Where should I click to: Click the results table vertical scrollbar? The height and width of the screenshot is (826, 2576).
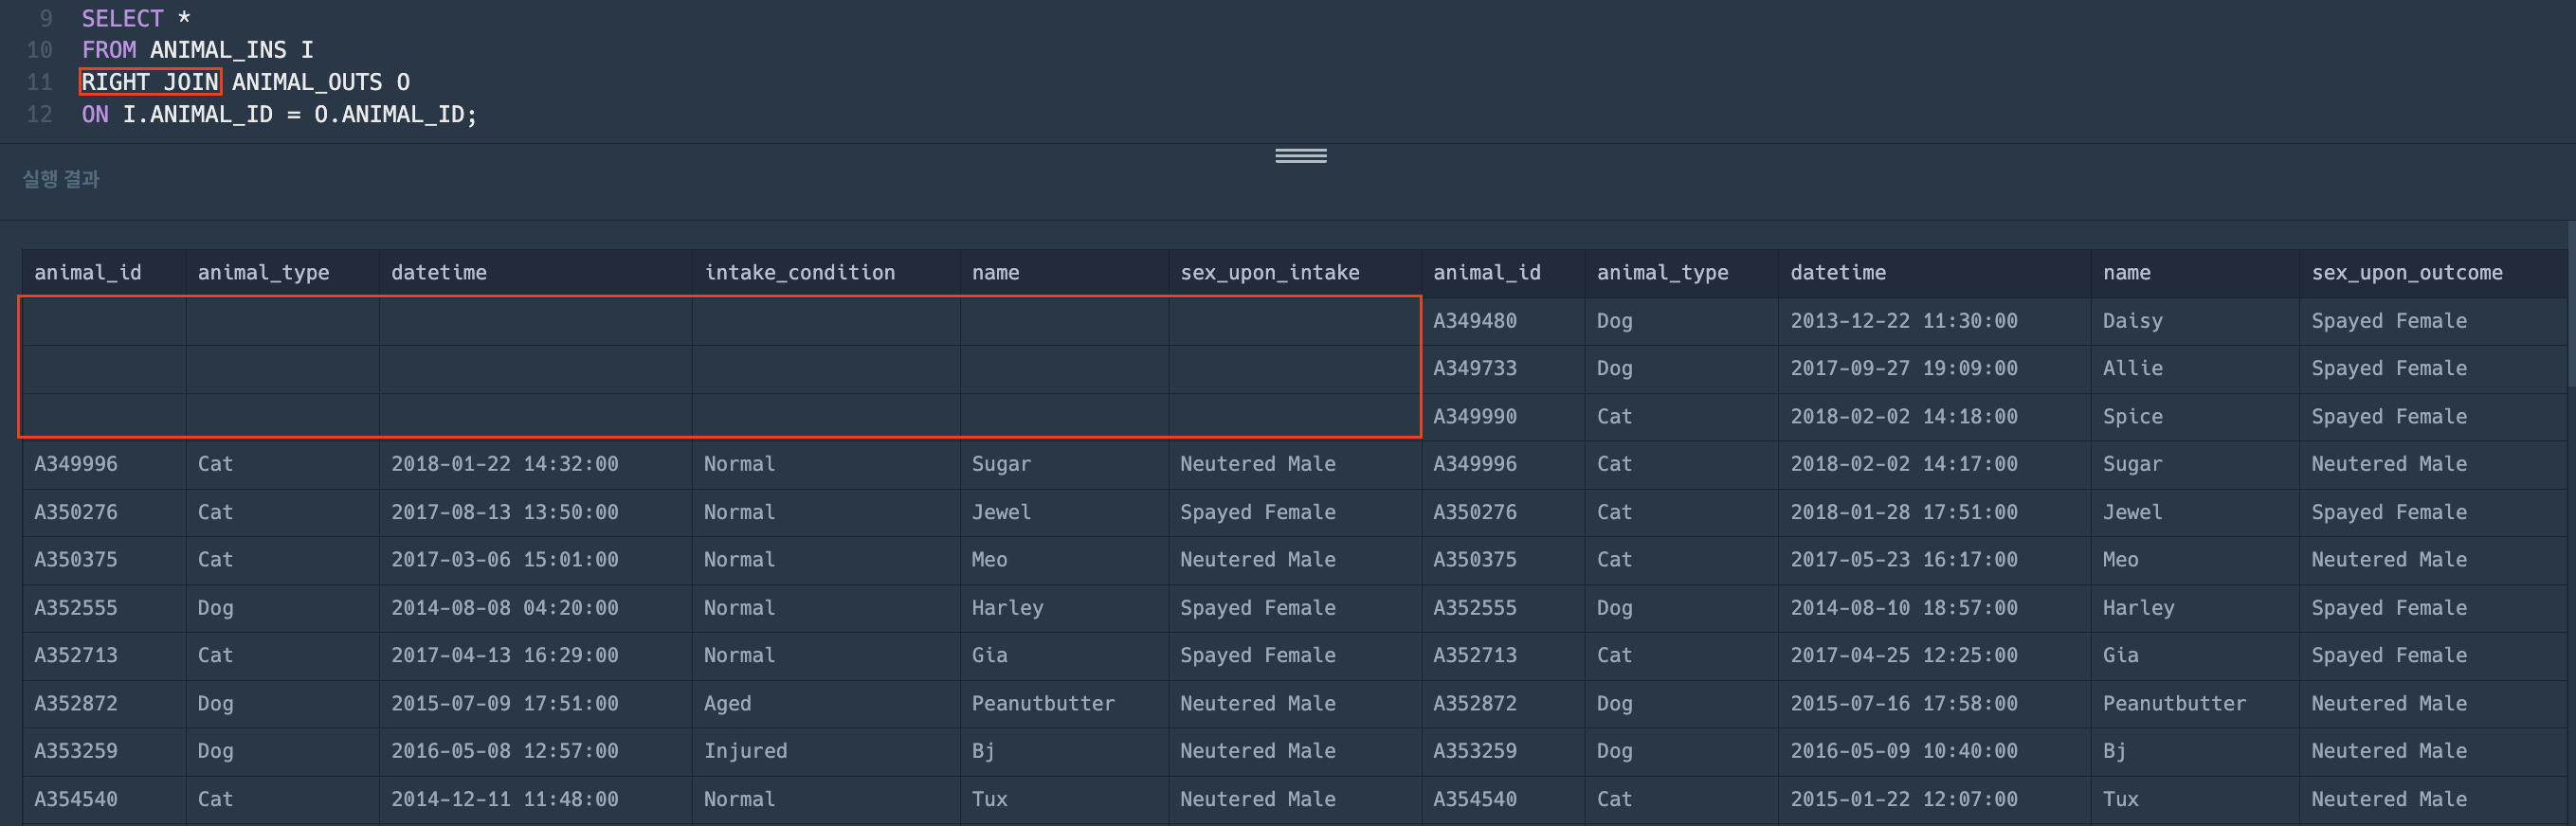pos(2569,310)
